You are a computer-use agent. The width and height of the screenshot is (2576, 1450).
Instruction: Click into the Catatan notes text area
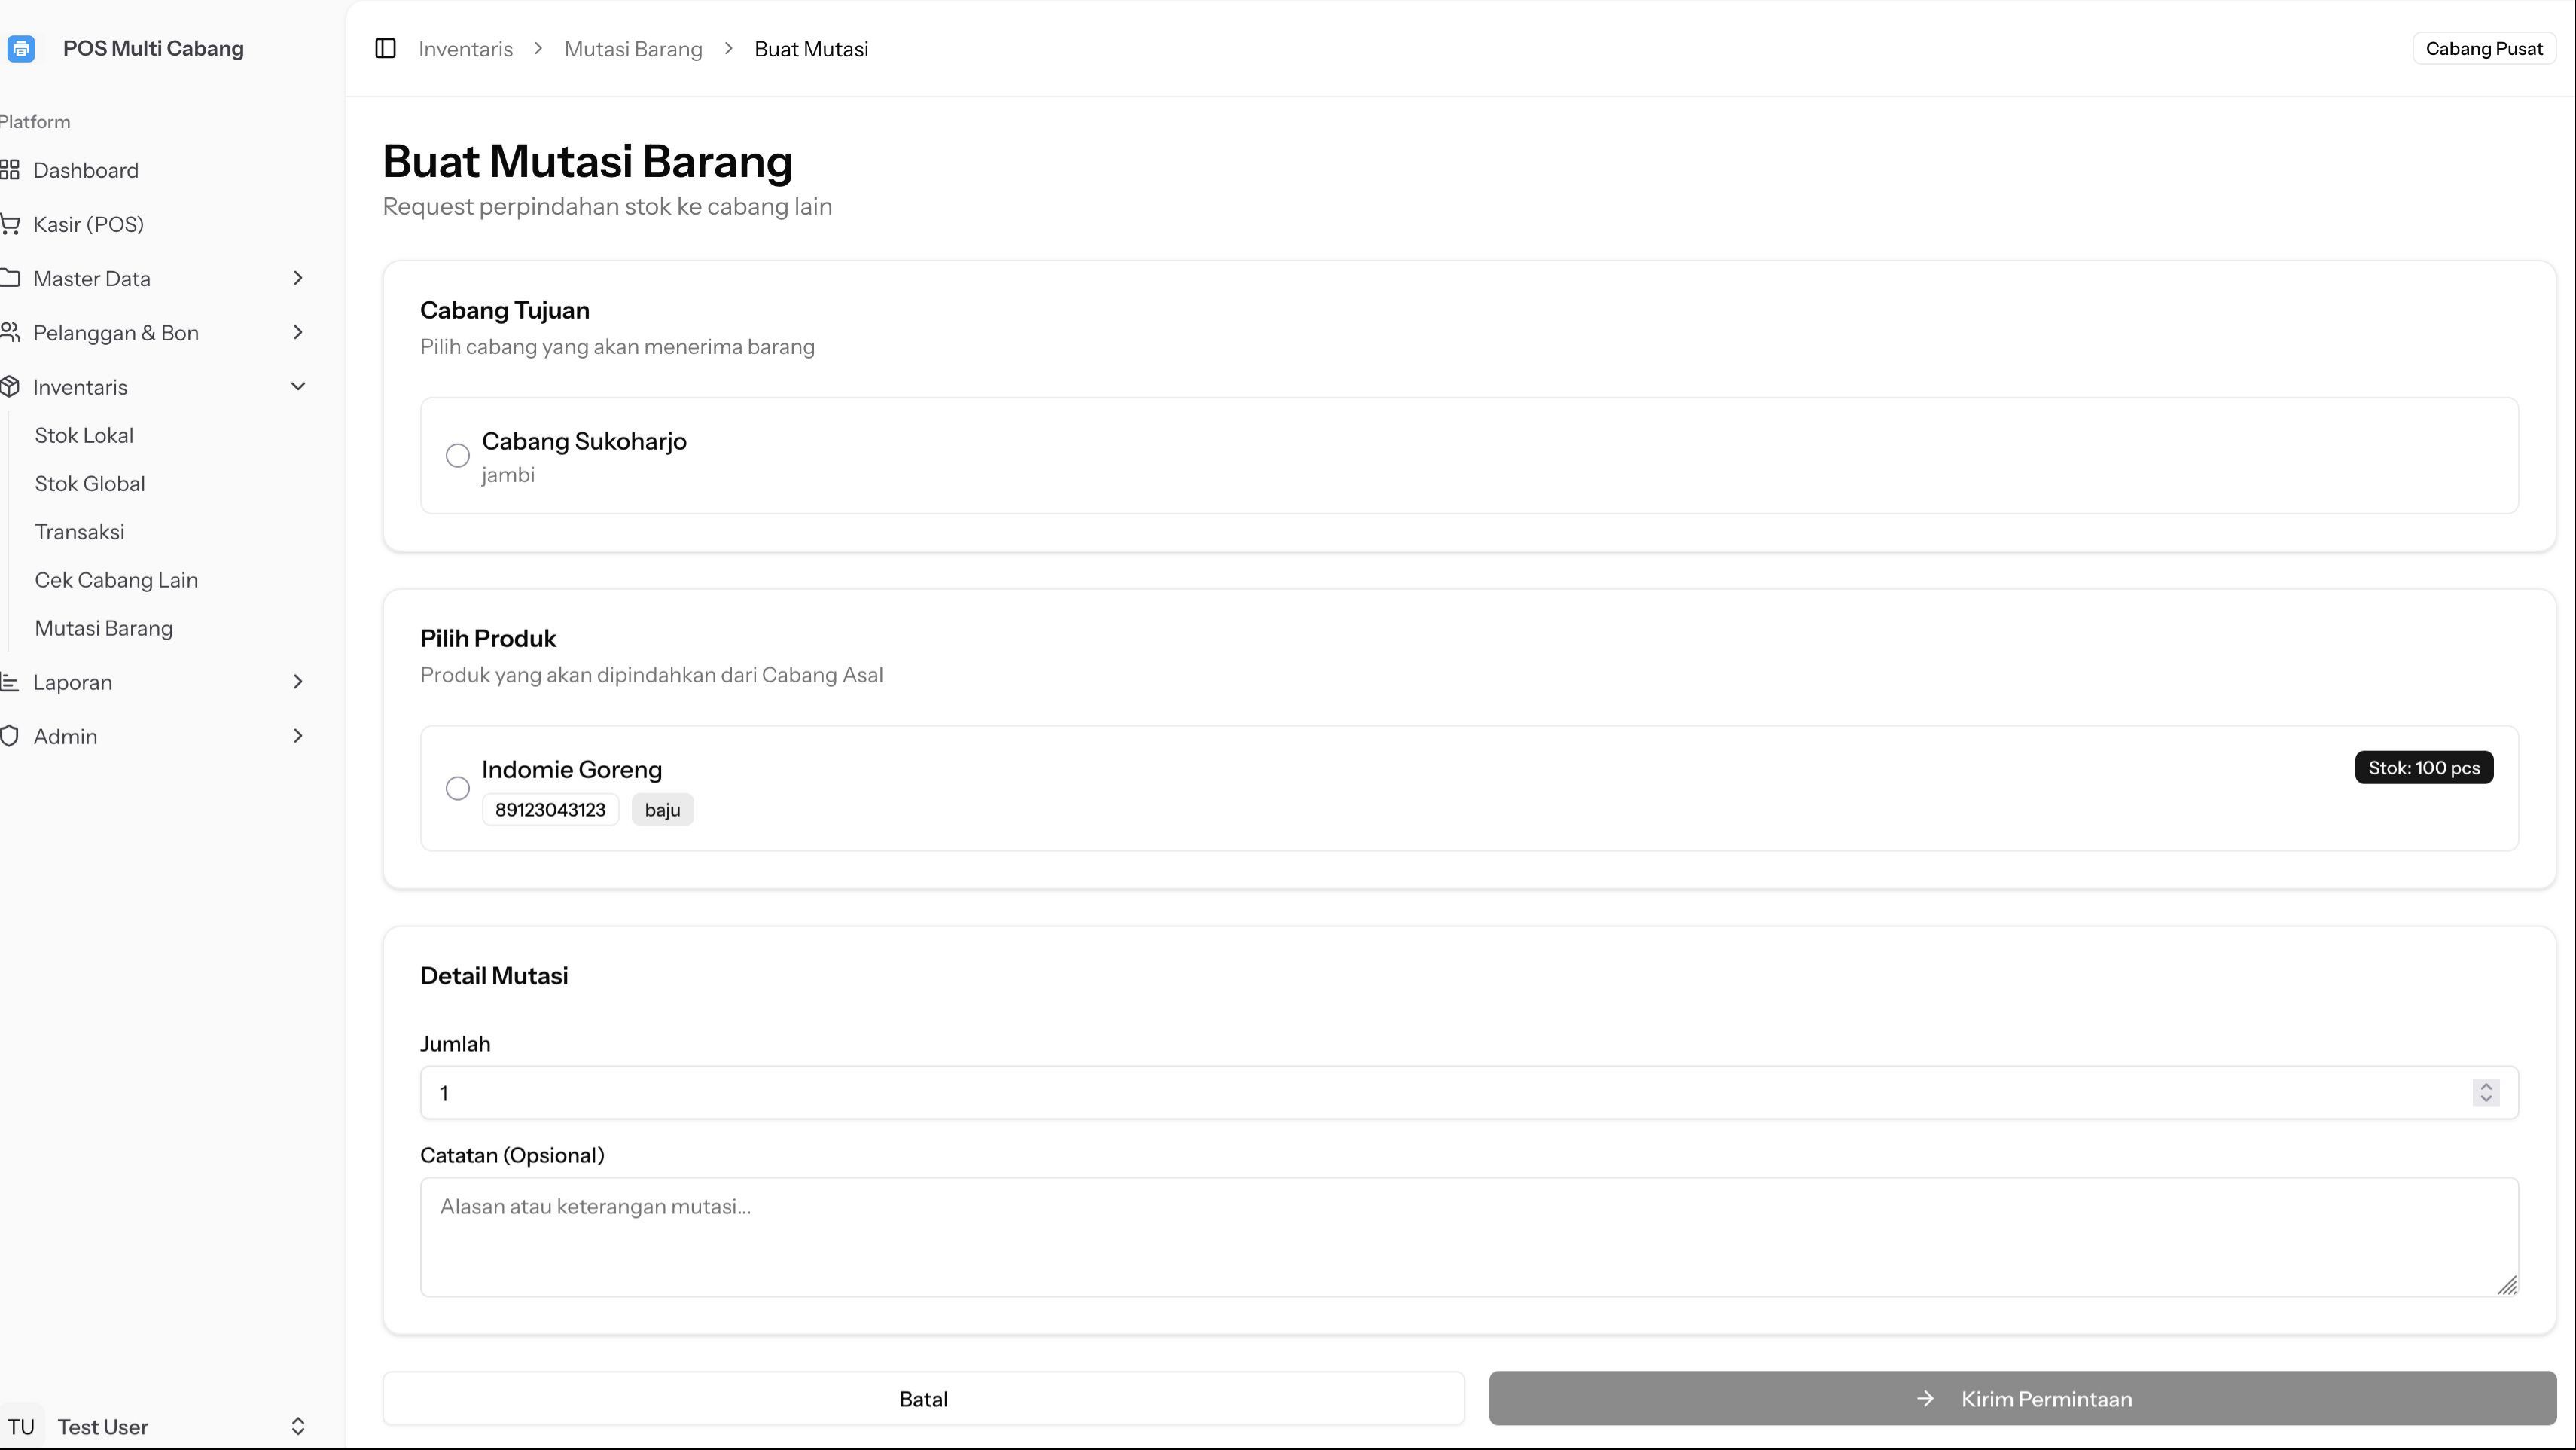(x=1468, y=1237)
